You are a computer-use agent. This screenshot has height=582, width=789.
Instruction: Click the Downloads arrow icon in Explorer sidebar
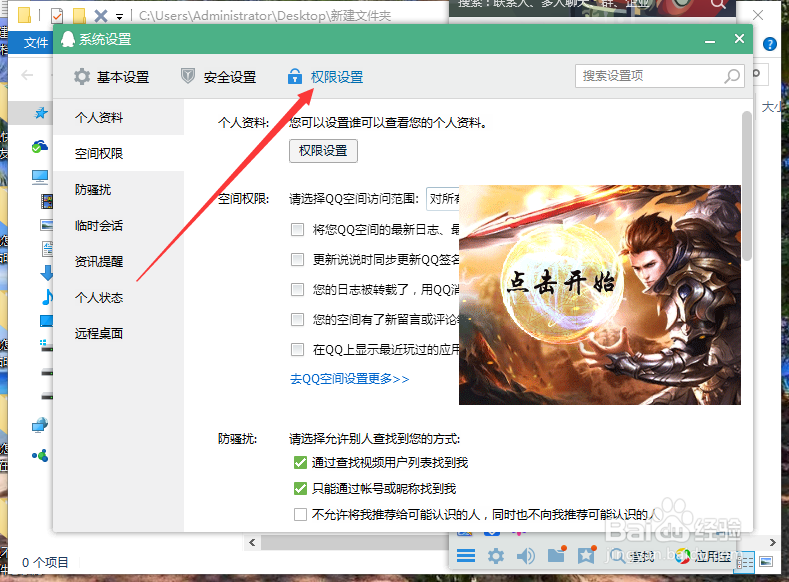[x=47, y=273]
